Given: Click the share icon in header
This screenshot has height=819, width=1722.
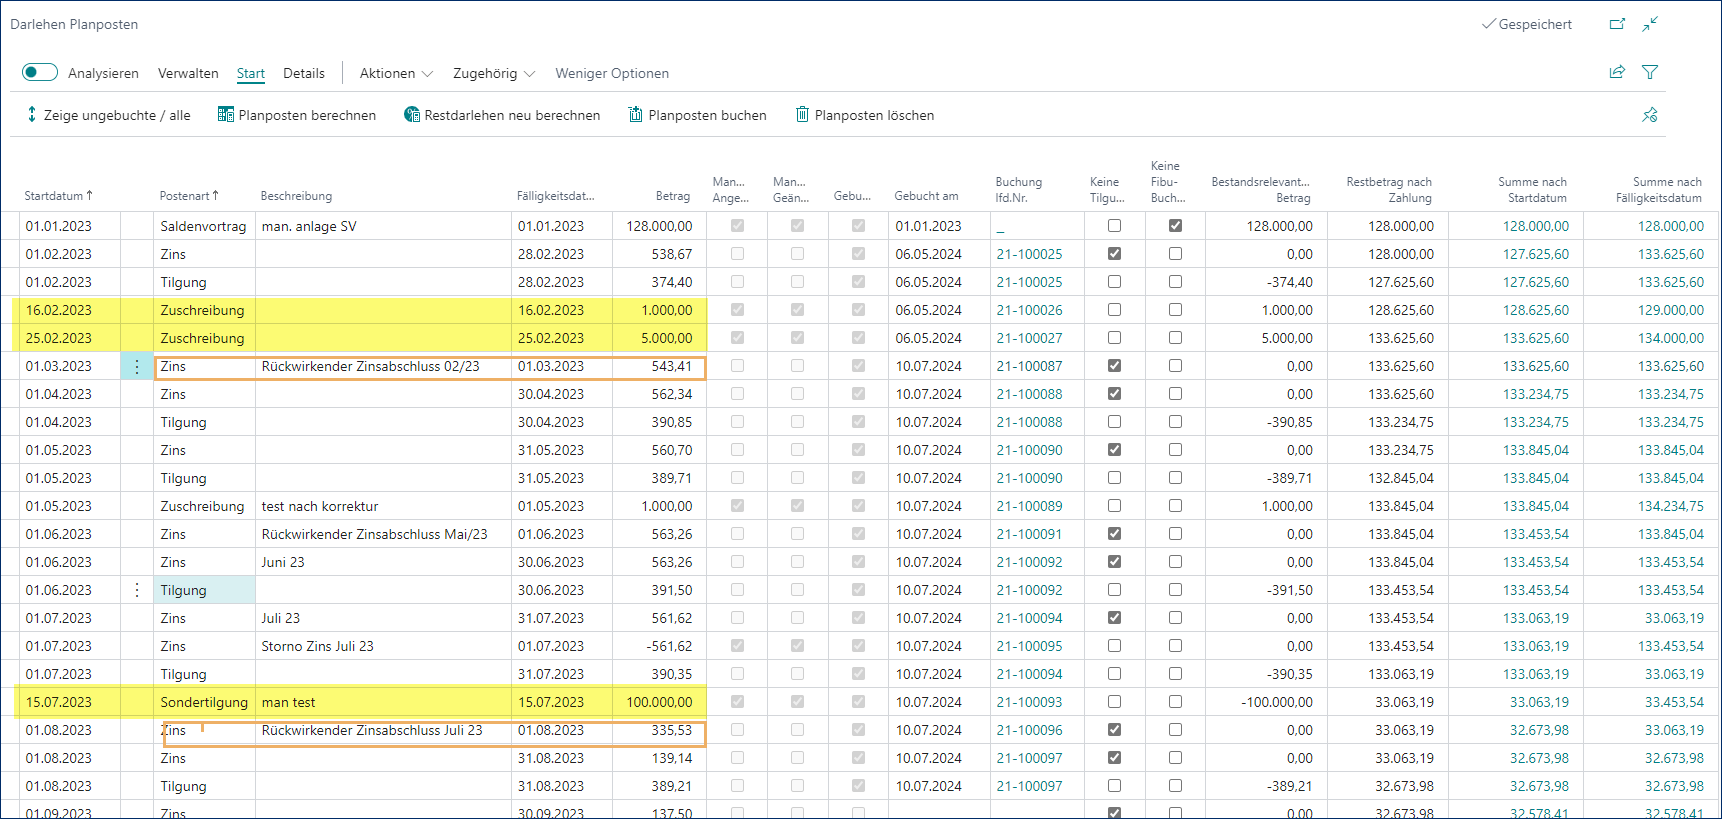Looking at the screenshot, I should pyautogui.click(x=1617, y=72).
